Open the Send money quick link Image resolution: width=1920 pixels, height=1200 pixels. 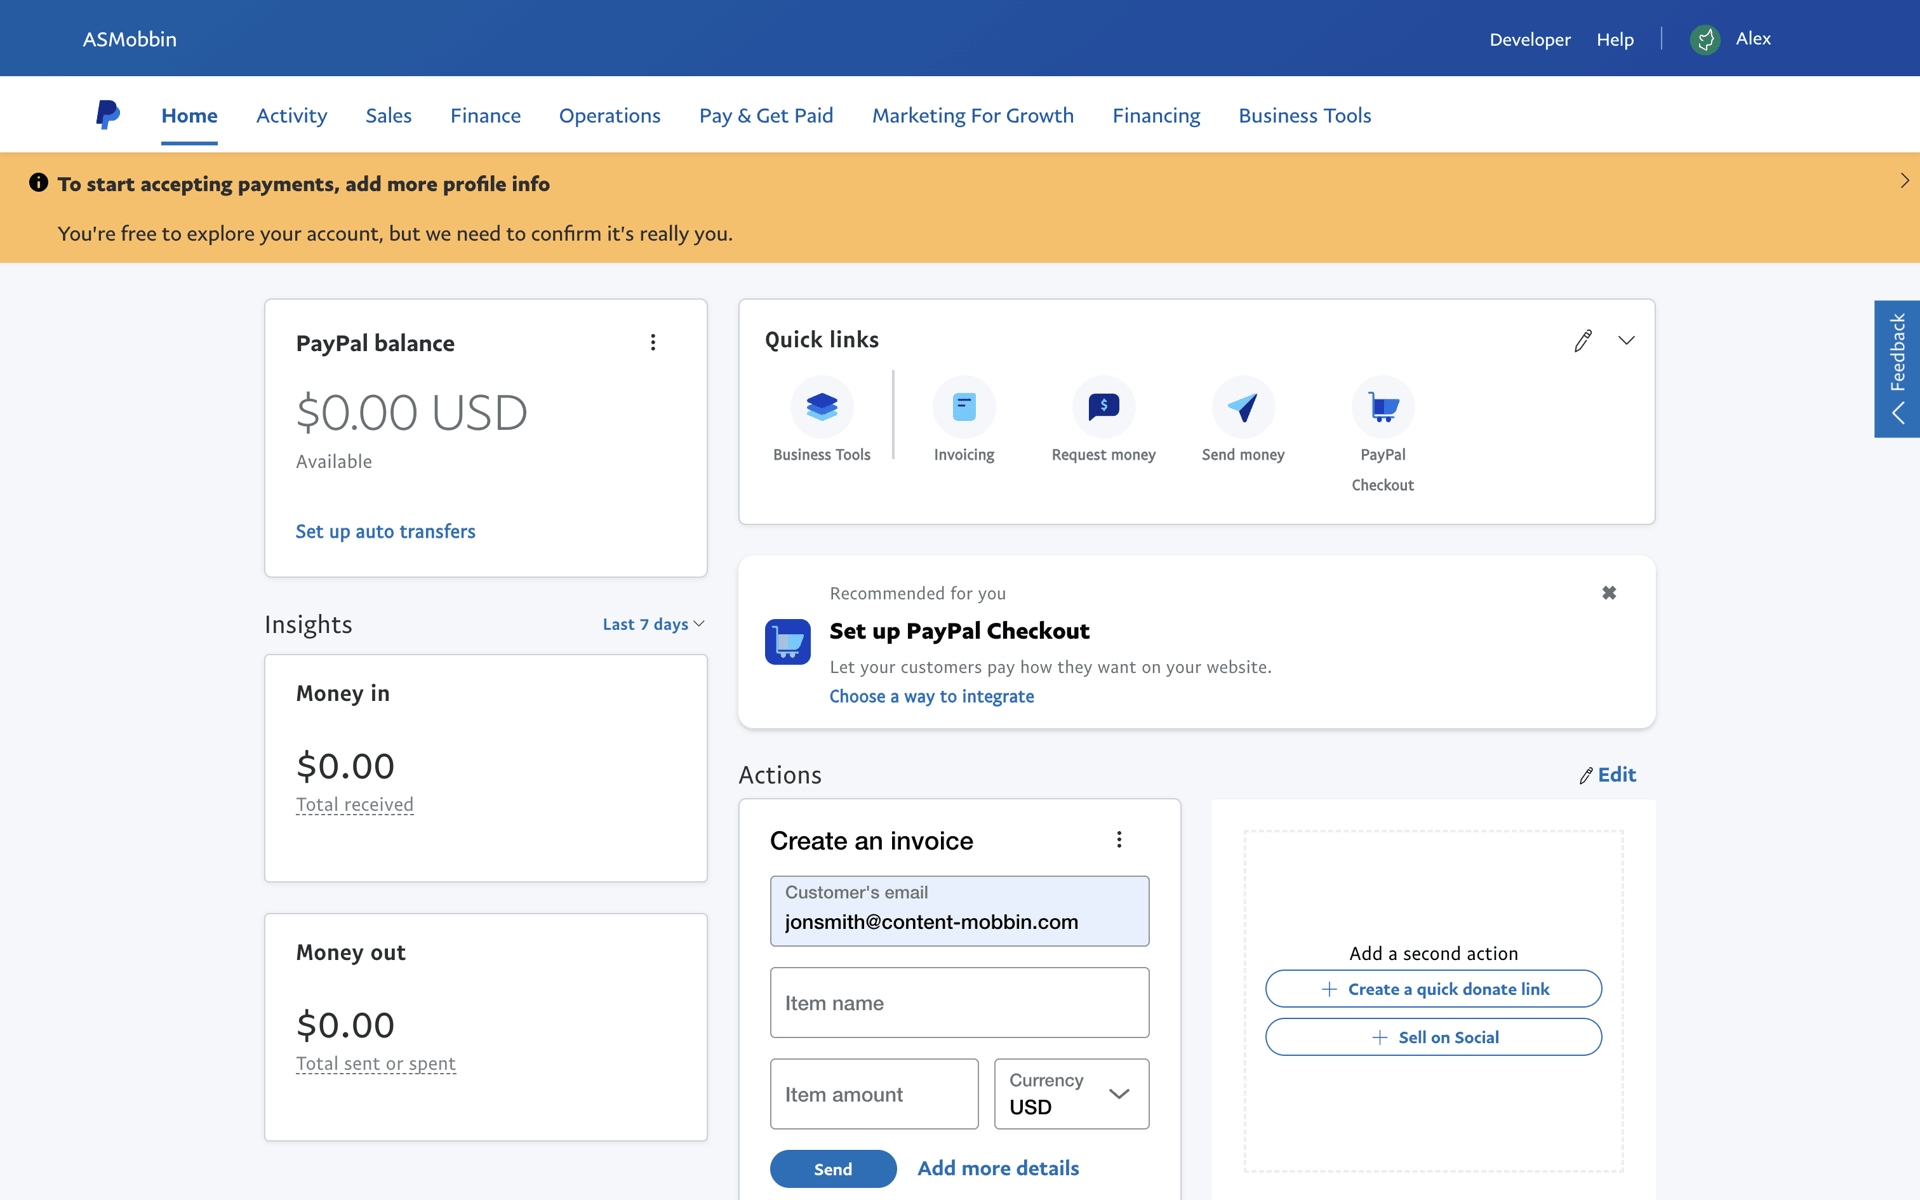(x=1243, y=420)
